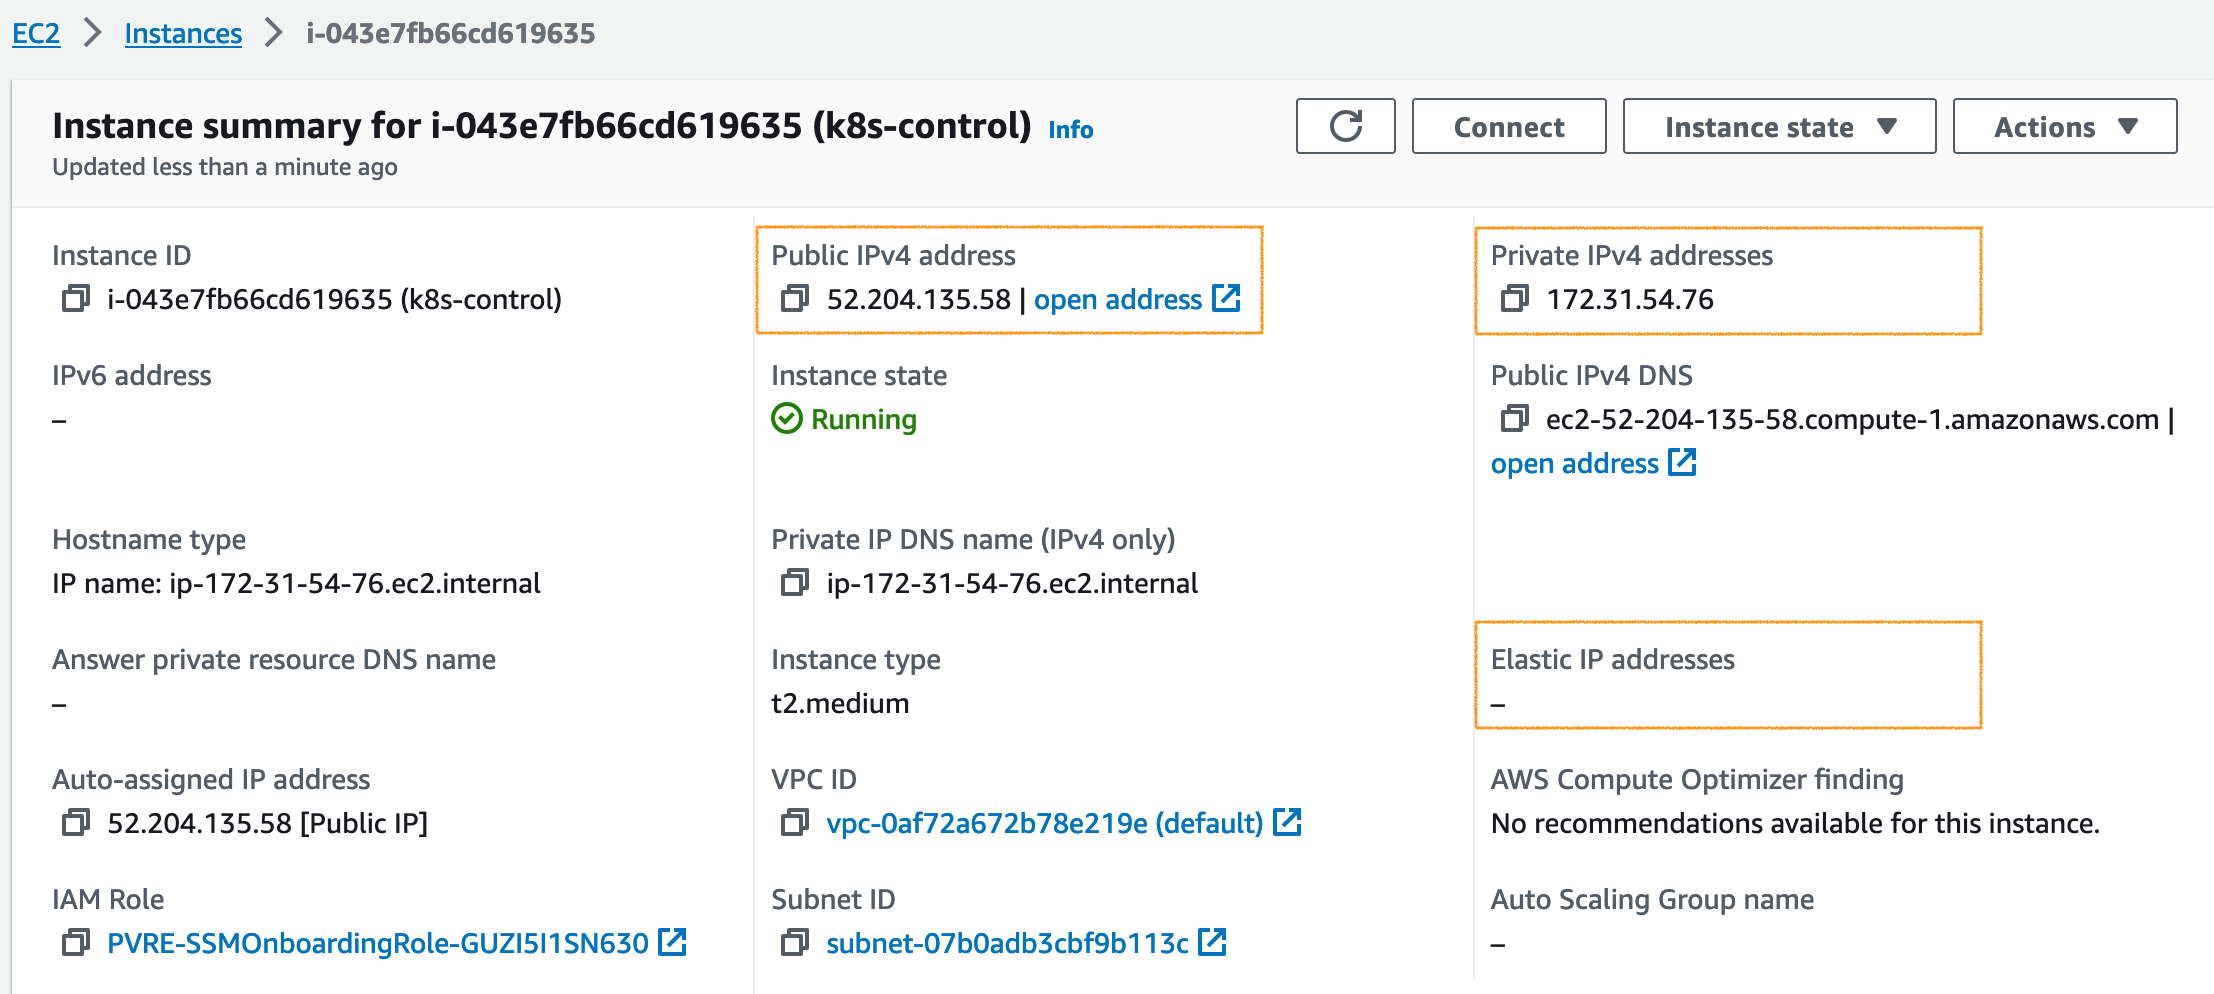Copy the IAM Role name
The width and height of the screenshot is (2214, 994).
click(75, 943)
